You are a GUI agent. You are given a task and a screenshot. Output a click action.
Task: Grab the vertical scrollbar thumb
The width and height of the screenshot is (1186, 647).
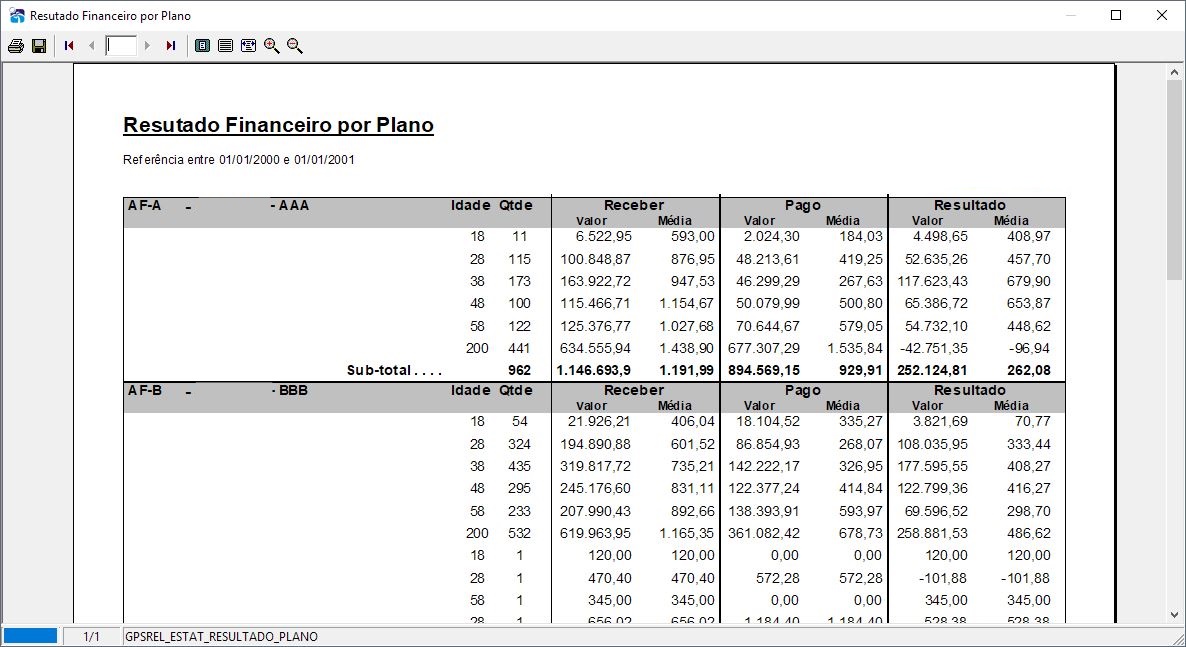[x=1174, y=179]
